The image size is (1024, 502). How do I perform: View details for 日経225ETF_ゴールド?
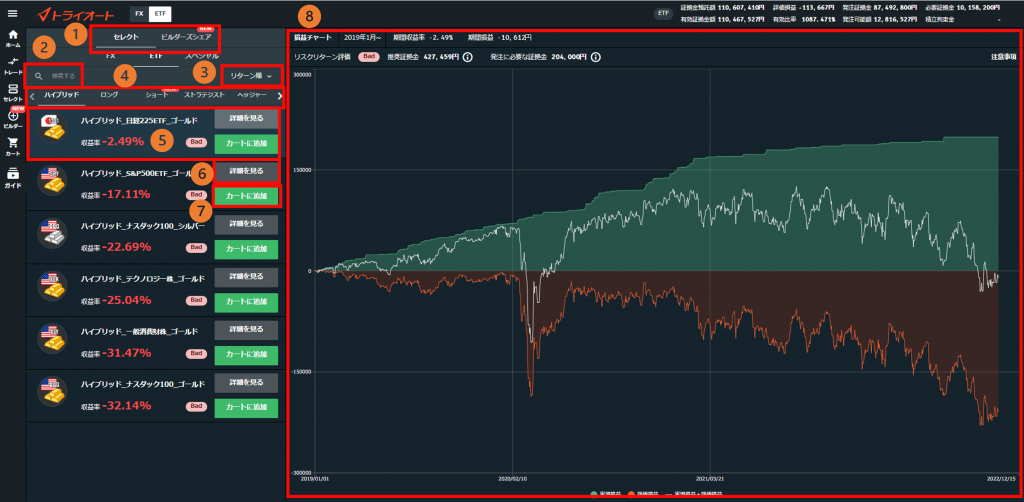(x=246, y=119)
